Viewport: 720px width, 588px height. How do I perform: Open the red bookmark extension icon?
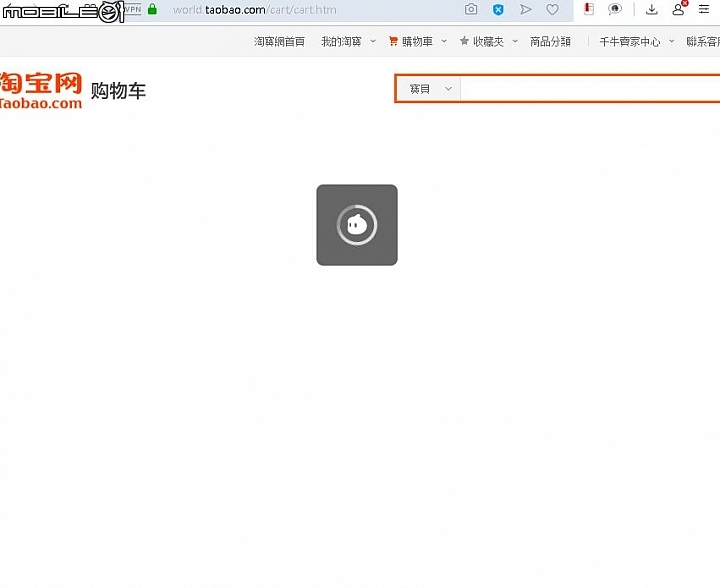coord(588,9)
